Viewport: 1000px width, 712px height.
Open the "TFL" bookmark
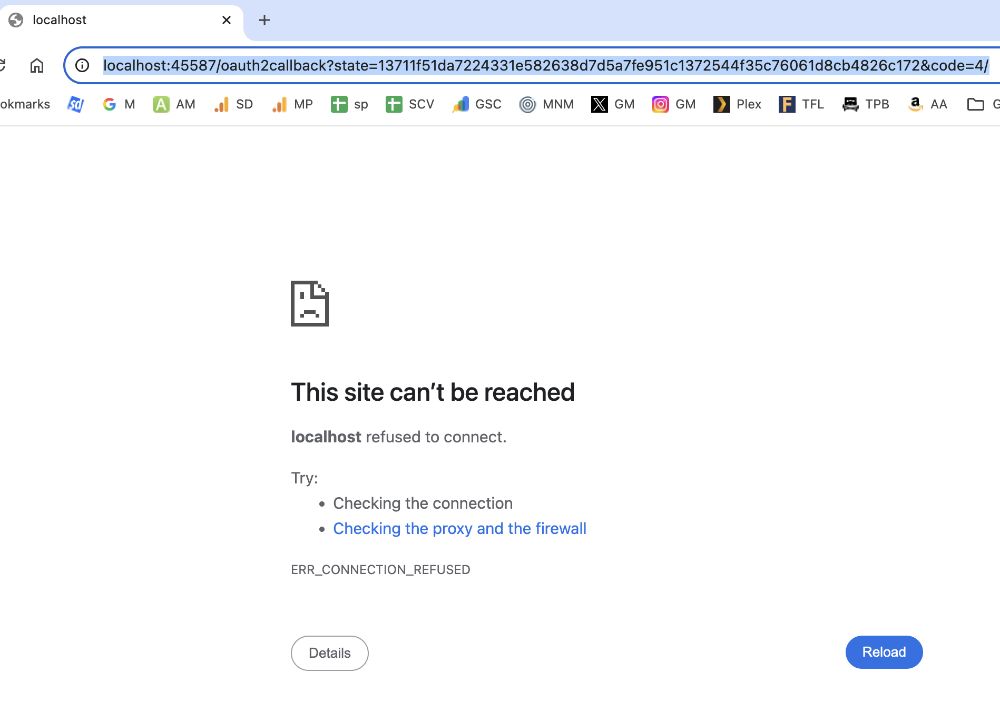801,103
